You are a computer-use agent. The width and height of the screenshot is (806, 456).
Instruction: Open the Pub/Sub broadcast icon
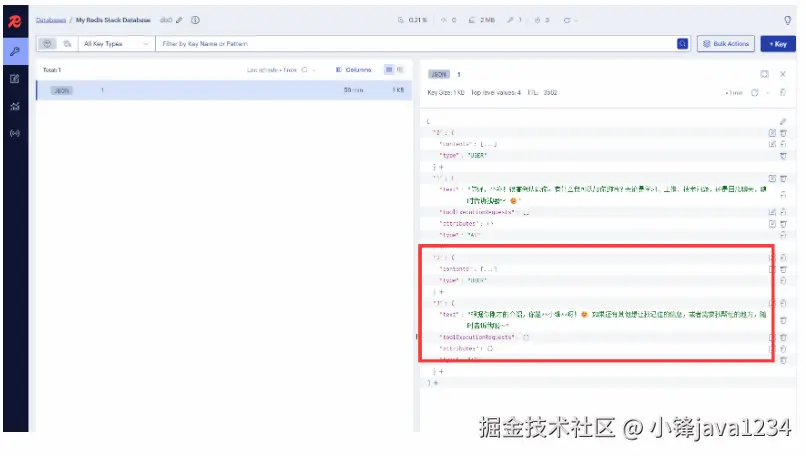coord(15,133)
